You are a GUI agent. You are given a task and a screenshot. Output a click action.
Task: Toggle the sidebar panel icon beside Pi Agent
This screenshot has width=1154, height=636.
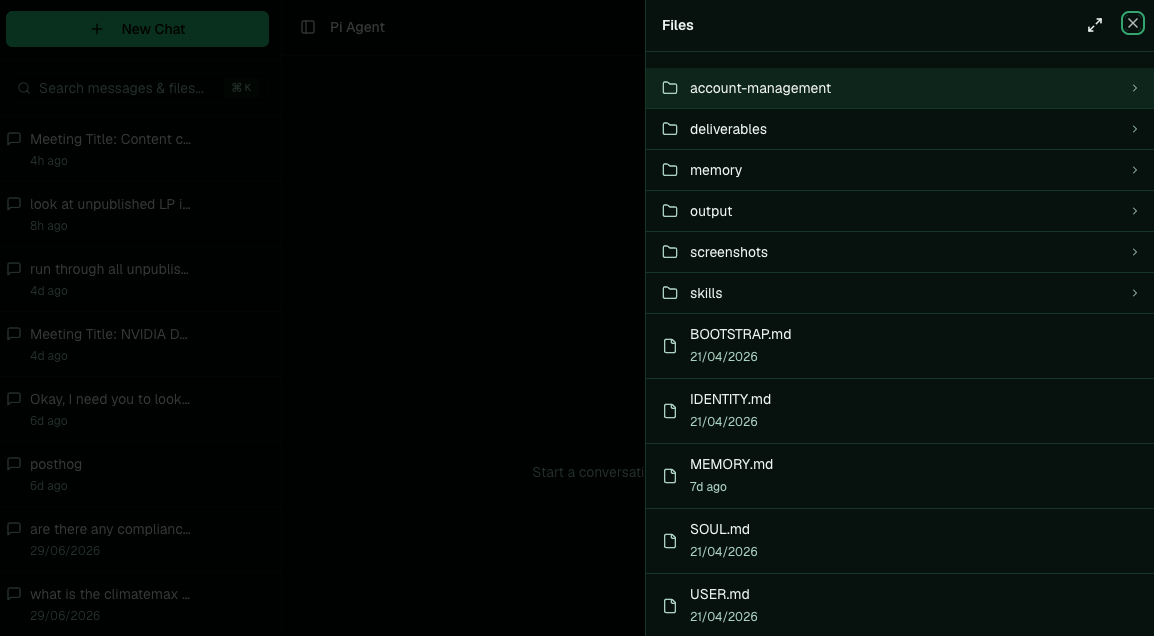[x=308, y=27]
